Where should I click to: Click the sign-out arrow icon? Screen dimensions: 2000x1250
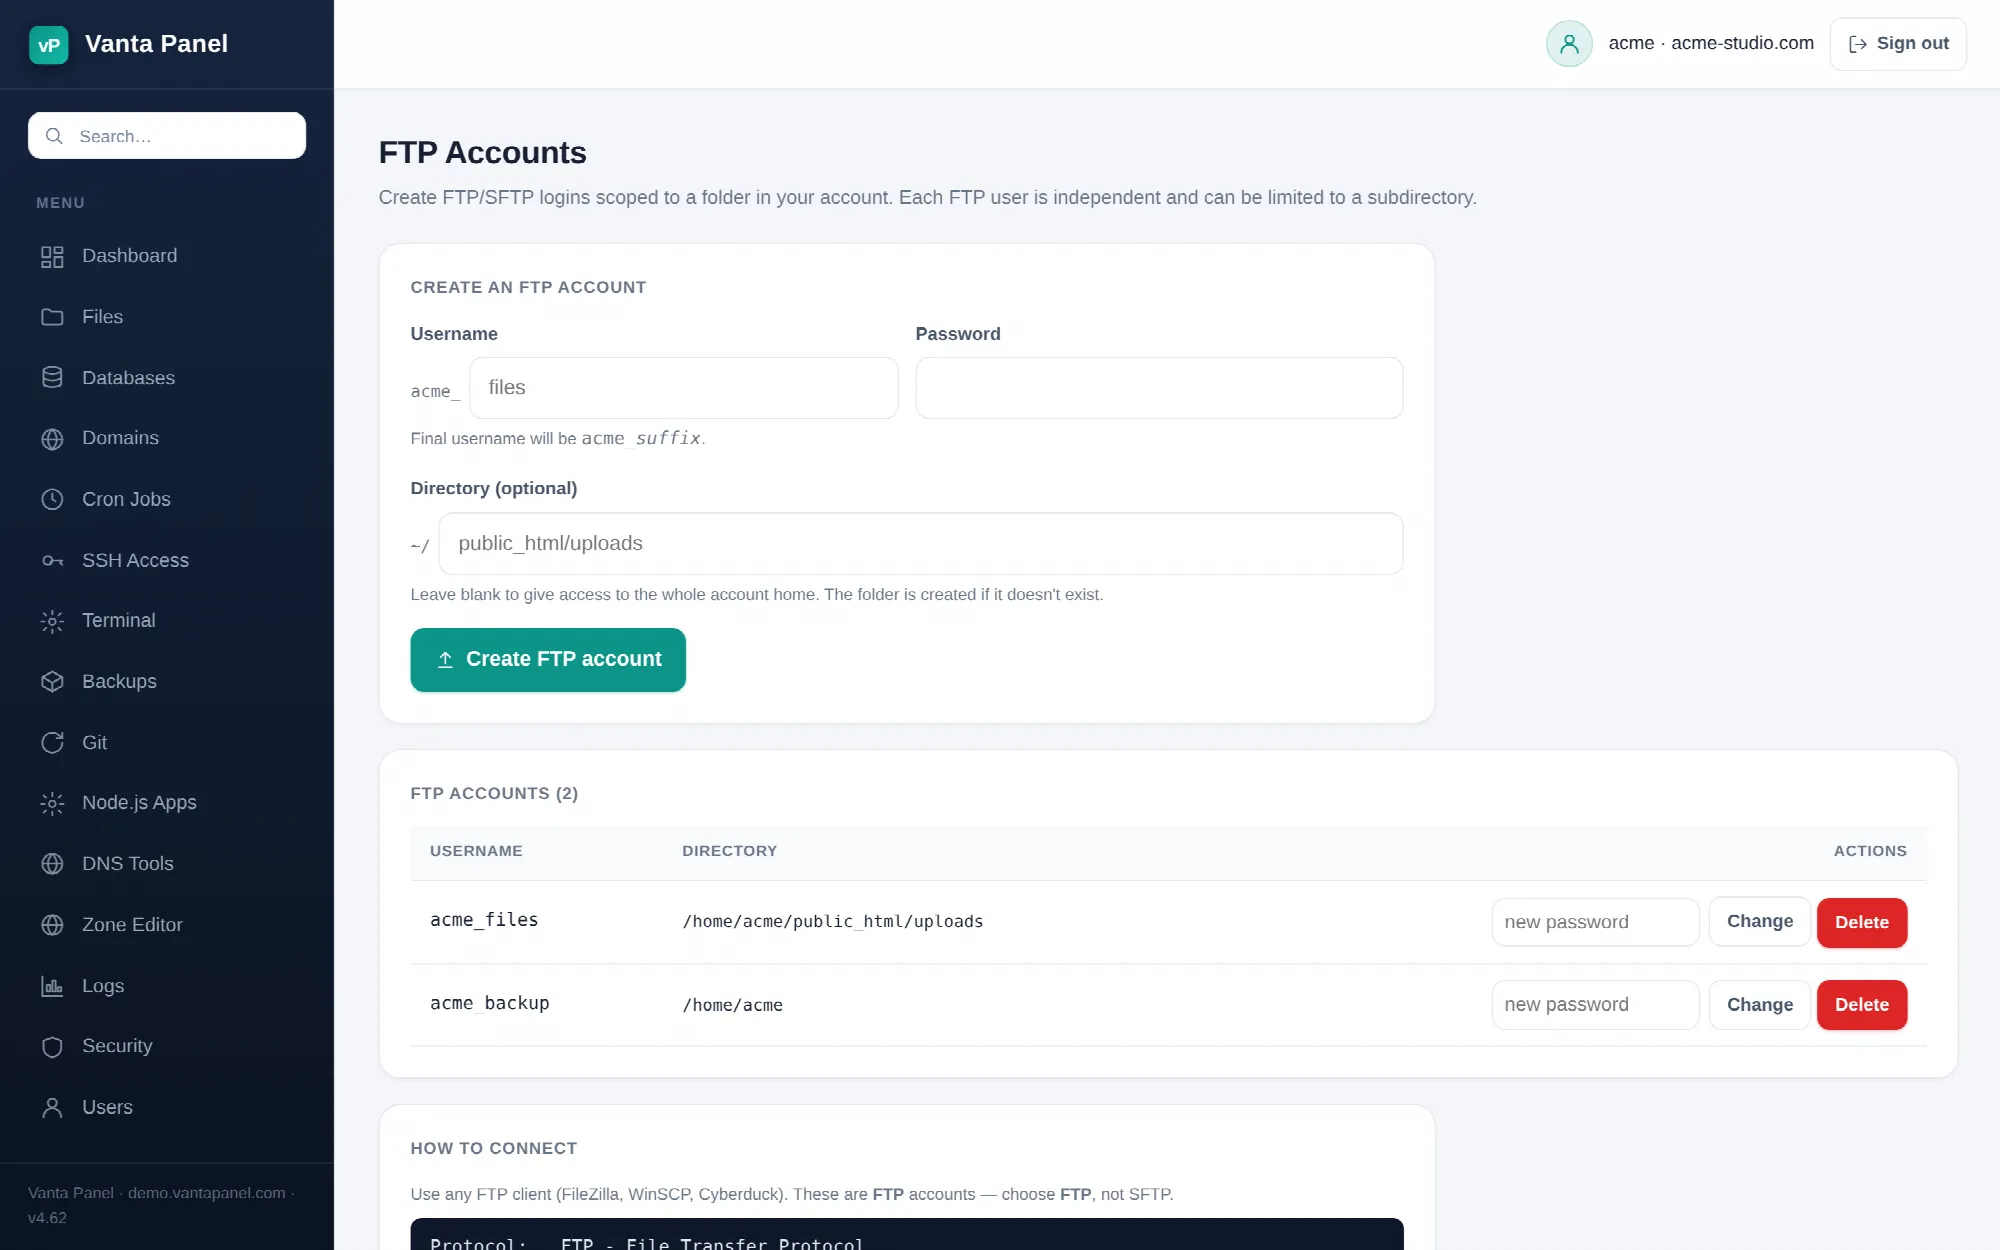point(1857,44)
